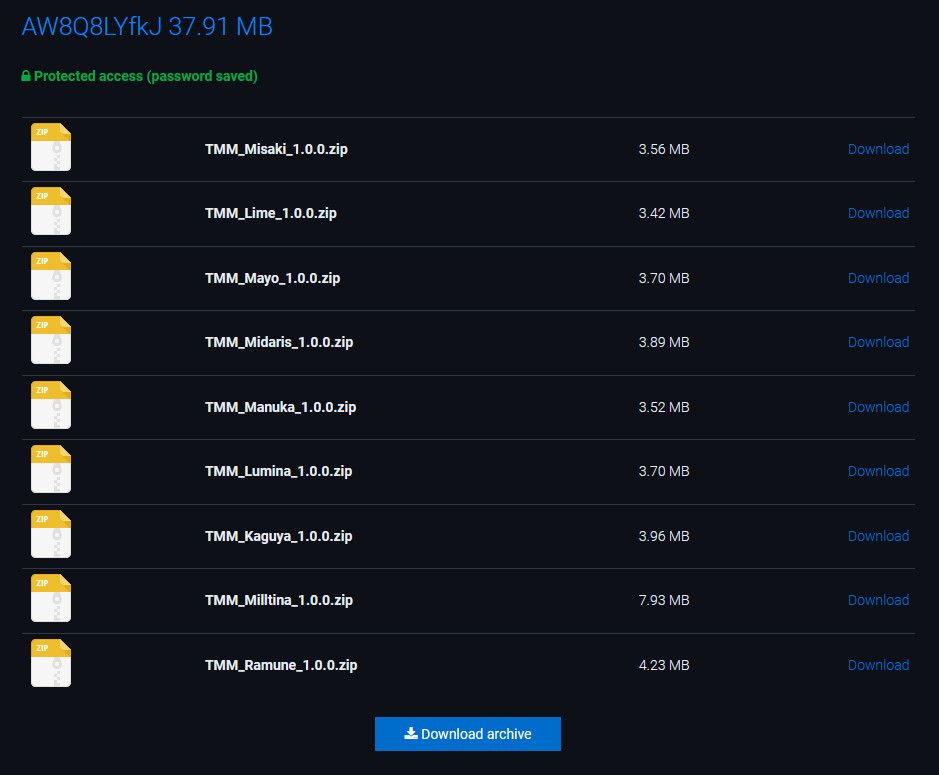The height and width of the screenshot is (775, 939).
Task: Download the TMM_Lumina_1.0.0.zip file
Action: point(879,471)
